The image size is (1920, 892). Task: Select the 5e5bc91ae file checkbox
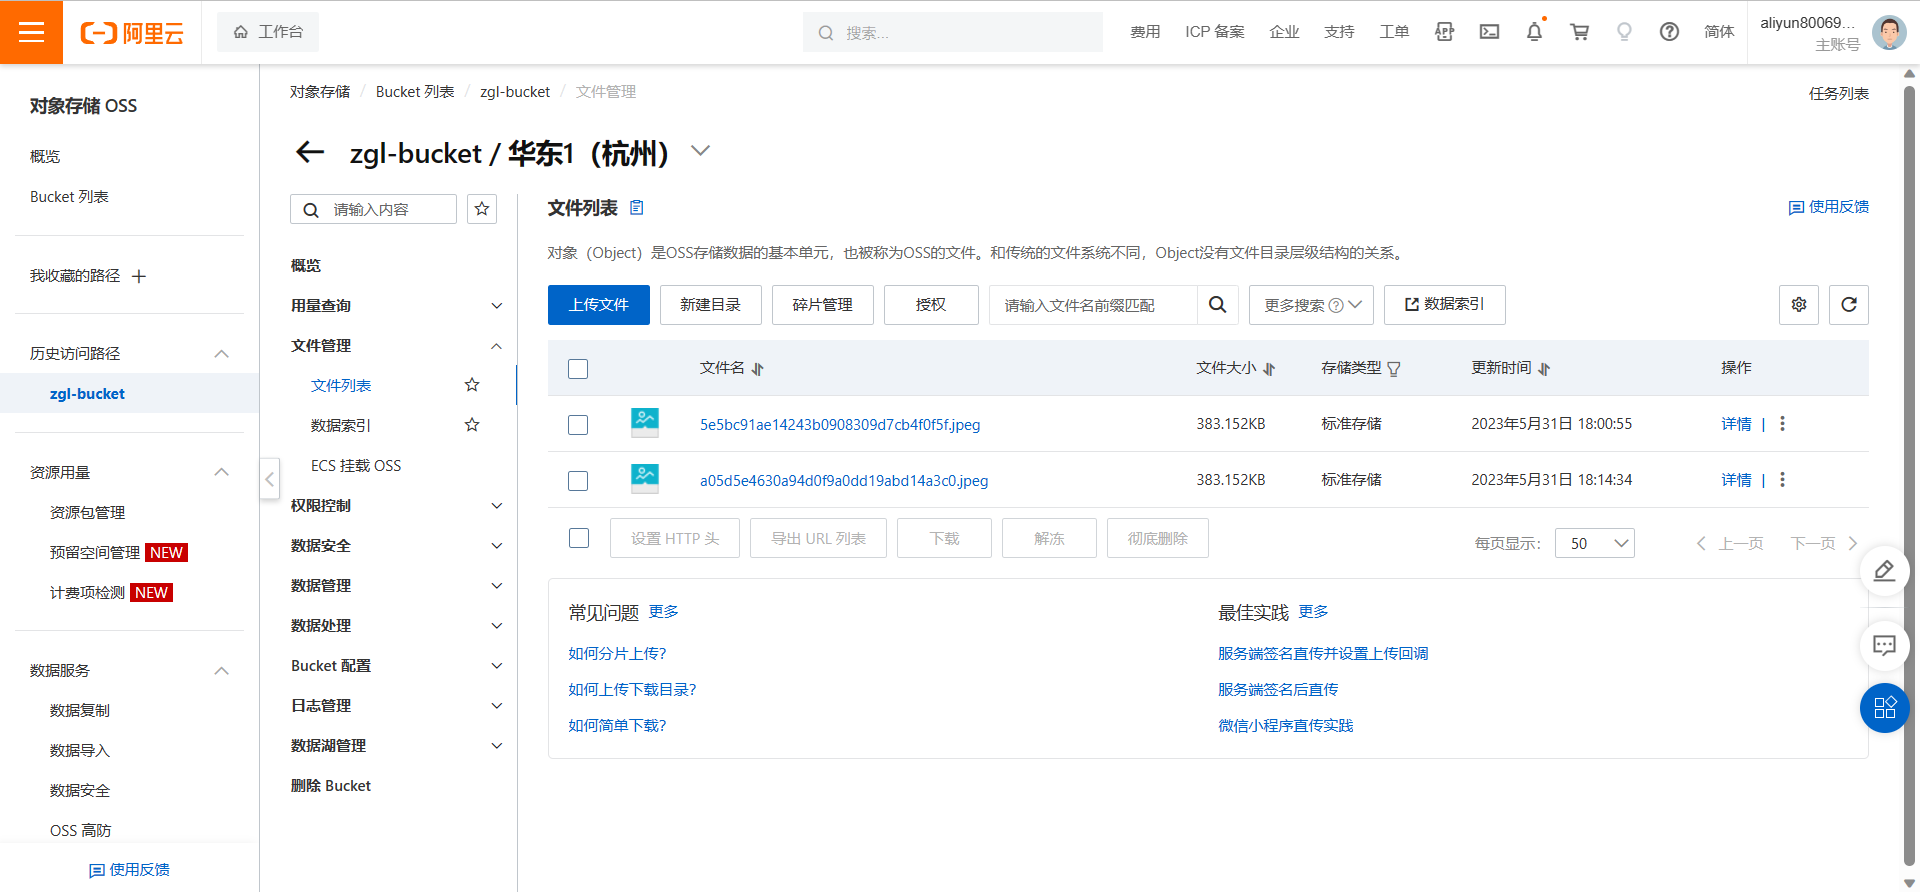tap(578, 425)
